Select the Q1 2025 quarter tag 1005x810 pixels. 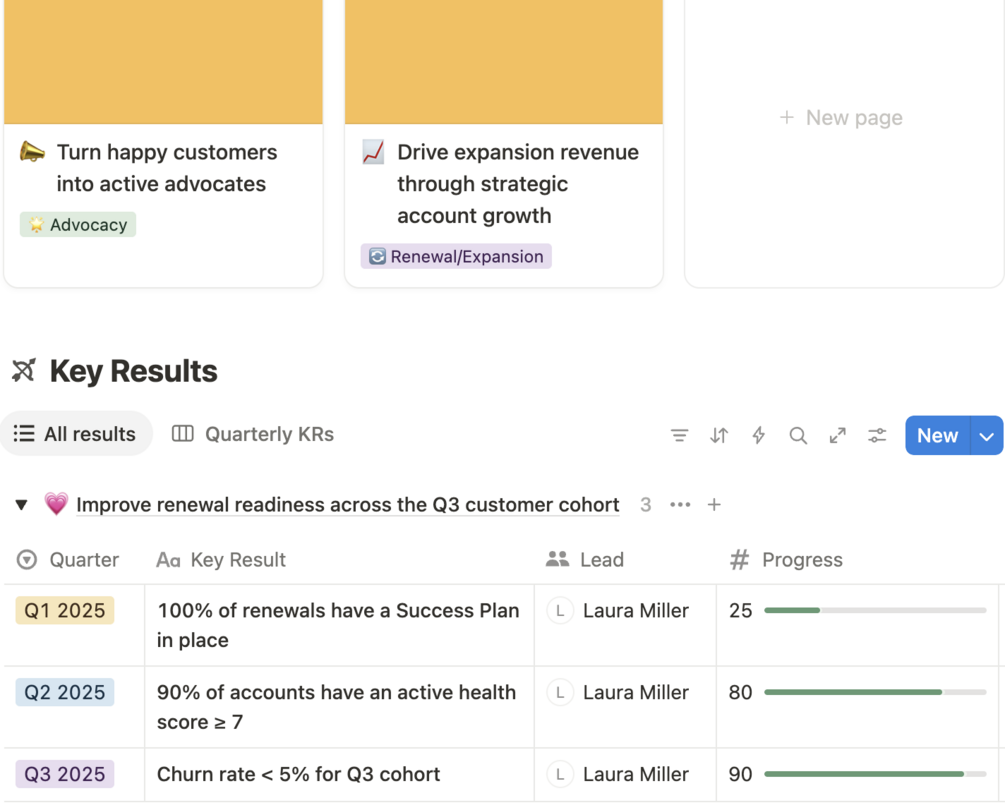point(65,611)
